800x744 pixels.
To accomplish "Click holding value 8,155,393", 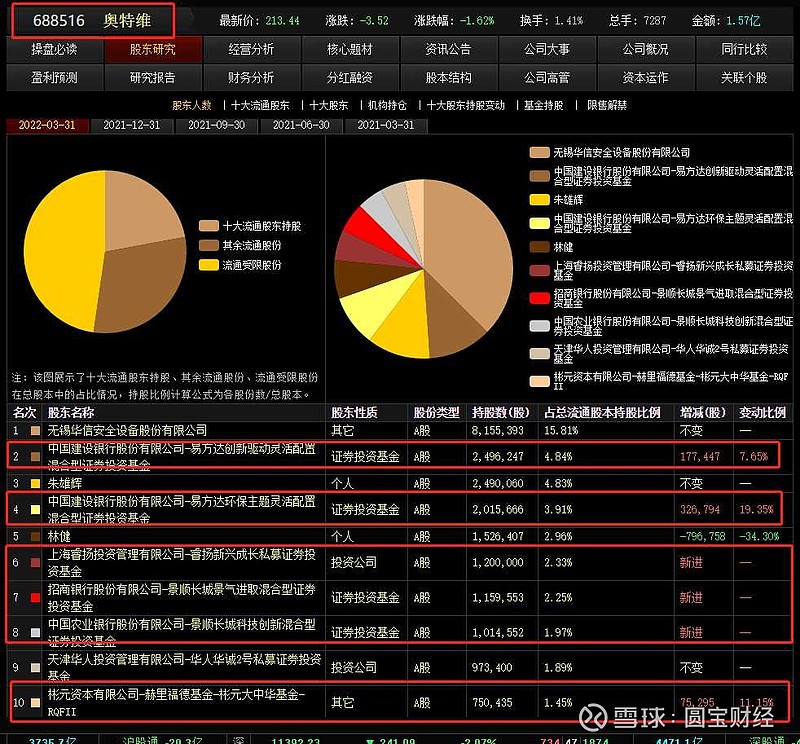I will click(x=497, y=430).
